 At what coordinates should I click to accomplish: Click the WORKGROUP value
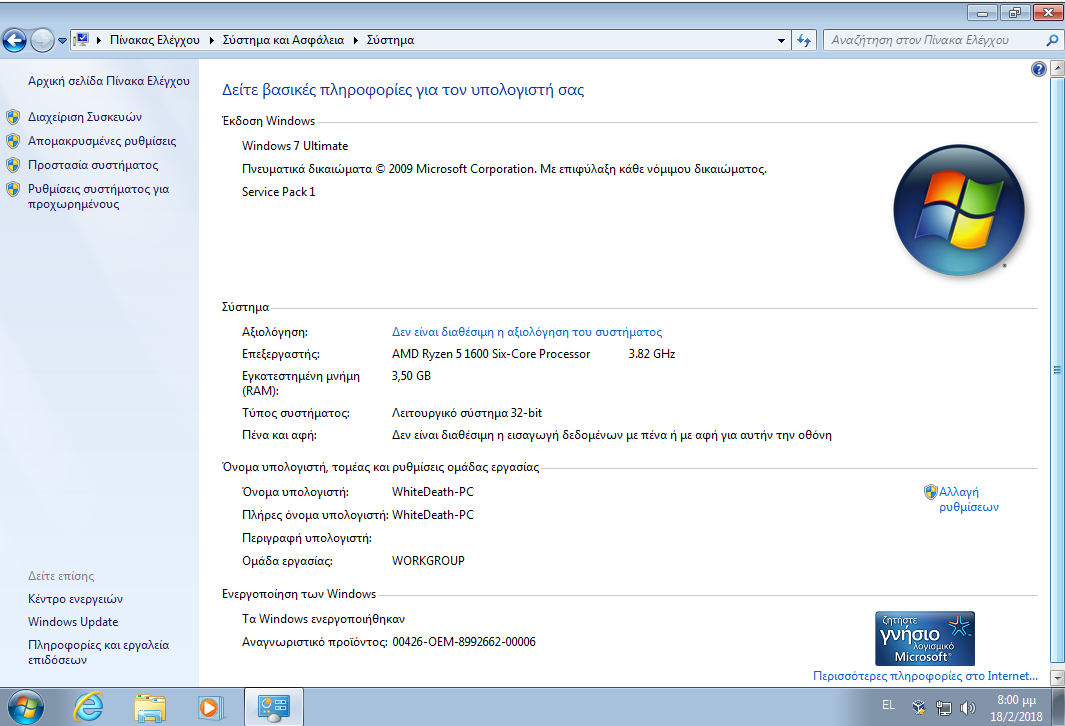click(x=429, y=561)
